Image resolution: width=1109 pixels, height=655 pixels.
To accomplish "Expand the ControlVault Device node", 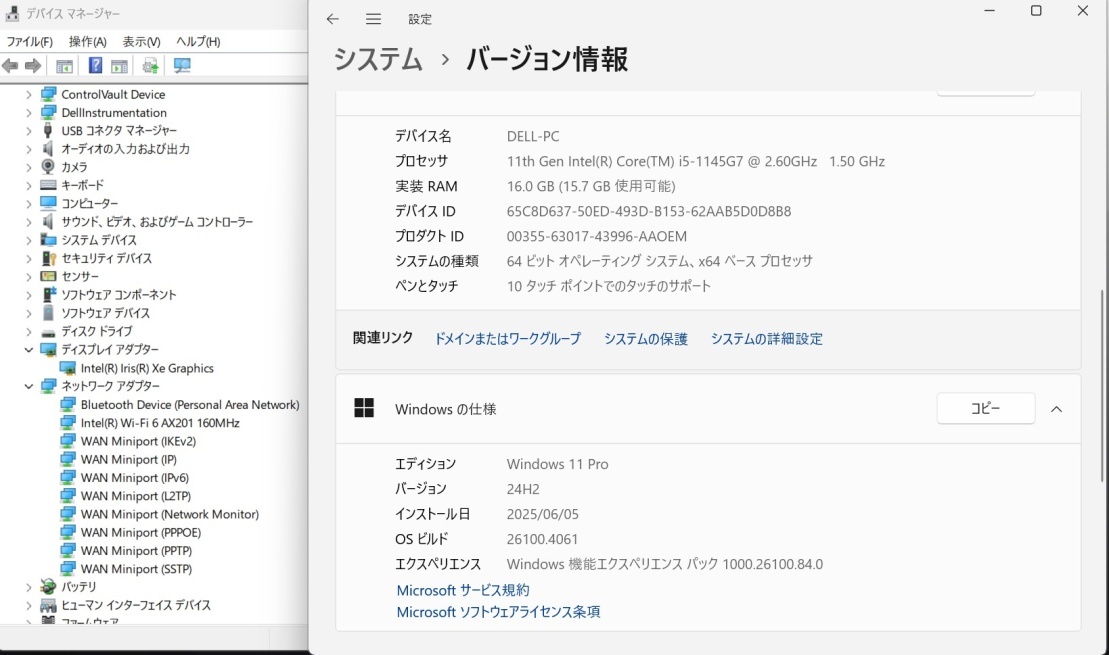I will click(x=28, y=94).
